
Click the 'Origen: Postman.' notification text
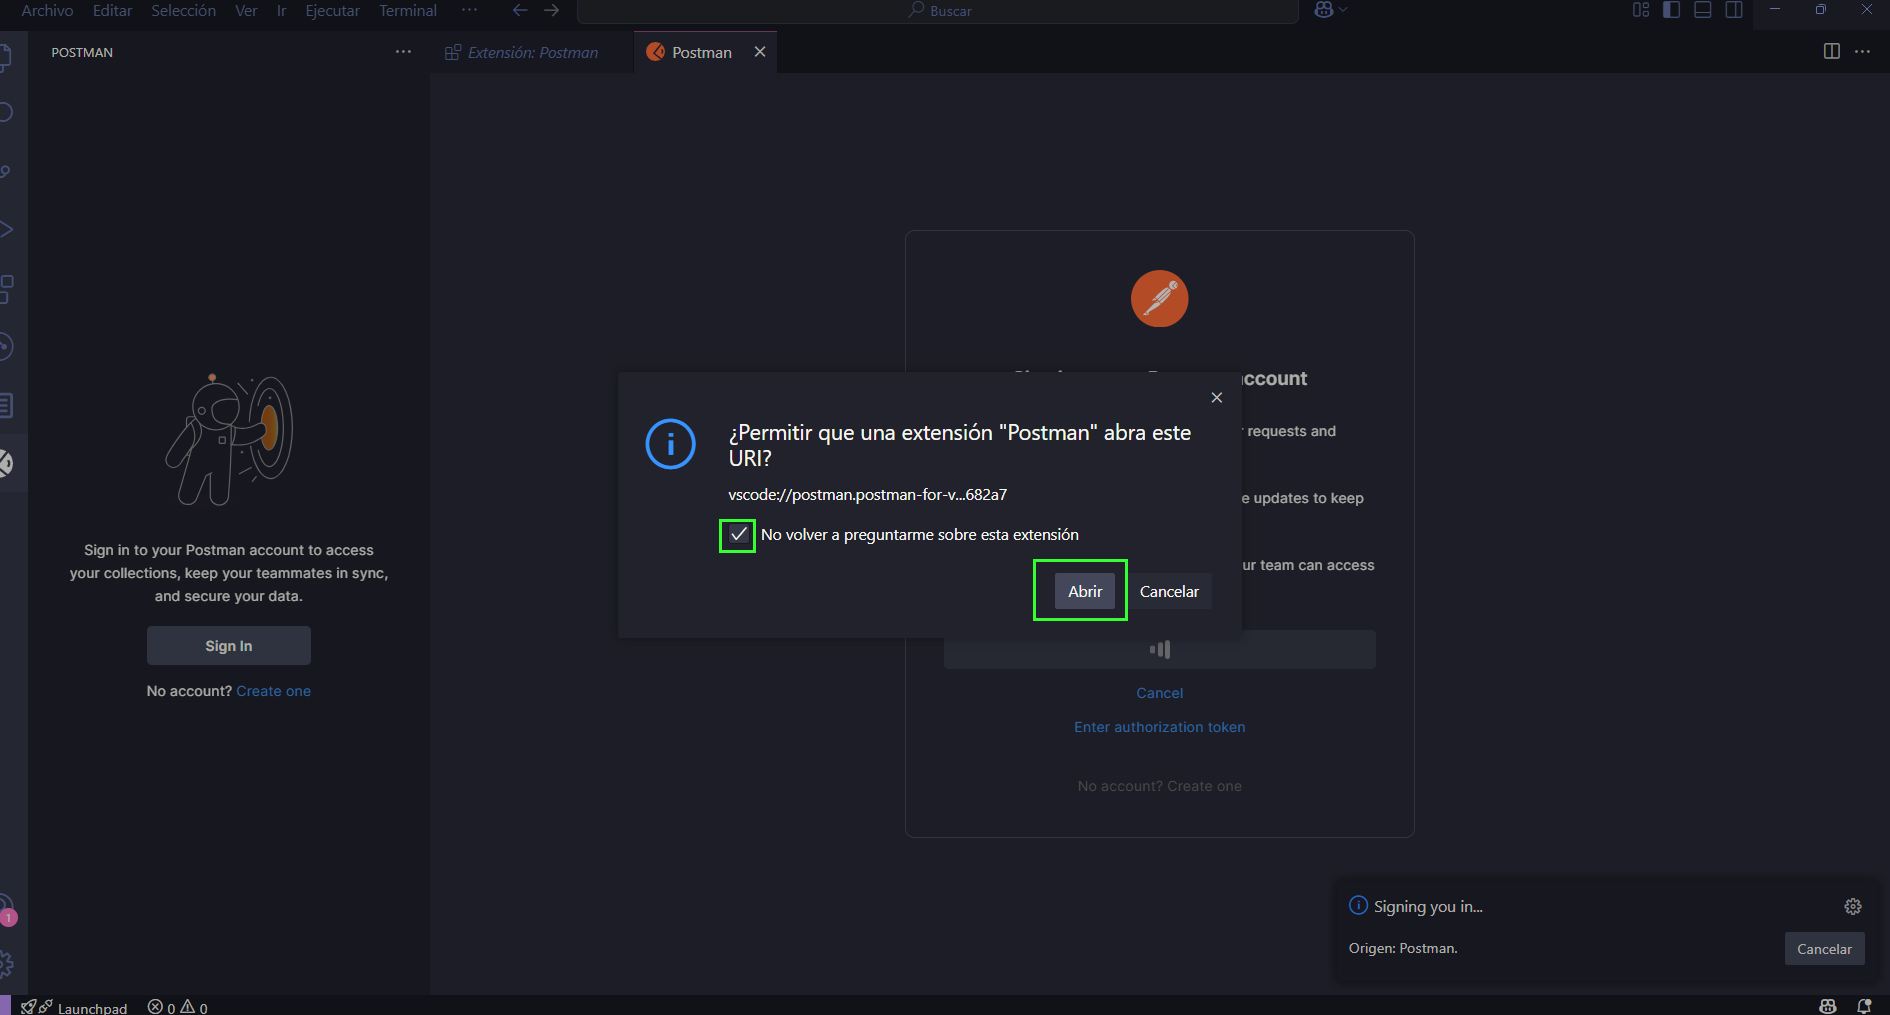click(x=1403, y=948)
